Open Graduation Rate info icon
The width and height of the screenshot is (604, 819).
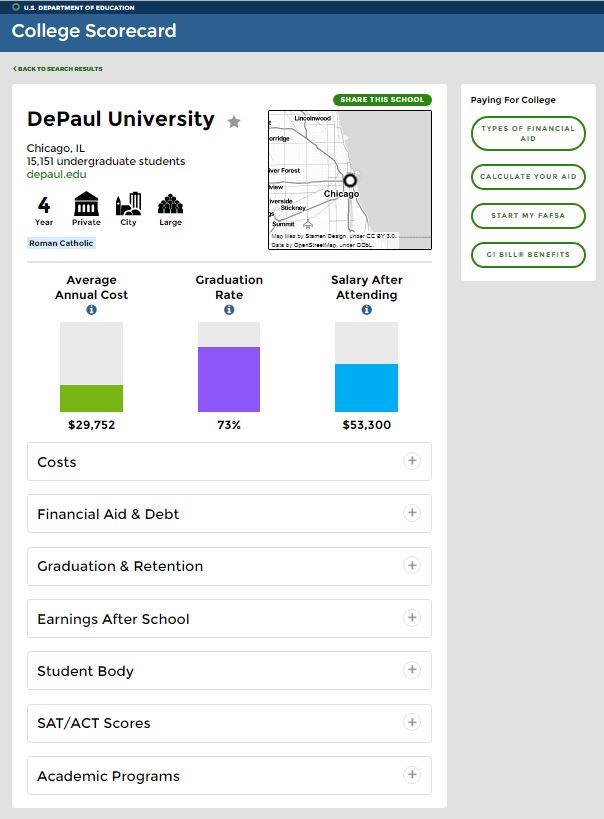[x=229, y=310]
